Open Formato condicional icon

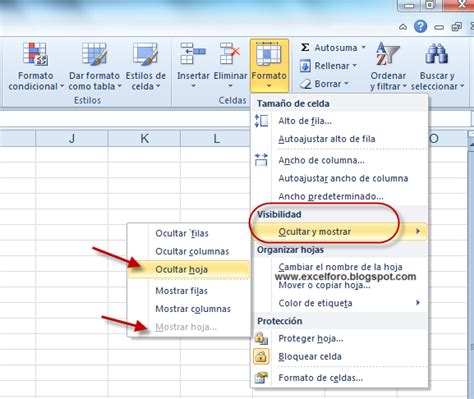click(35, 54)
